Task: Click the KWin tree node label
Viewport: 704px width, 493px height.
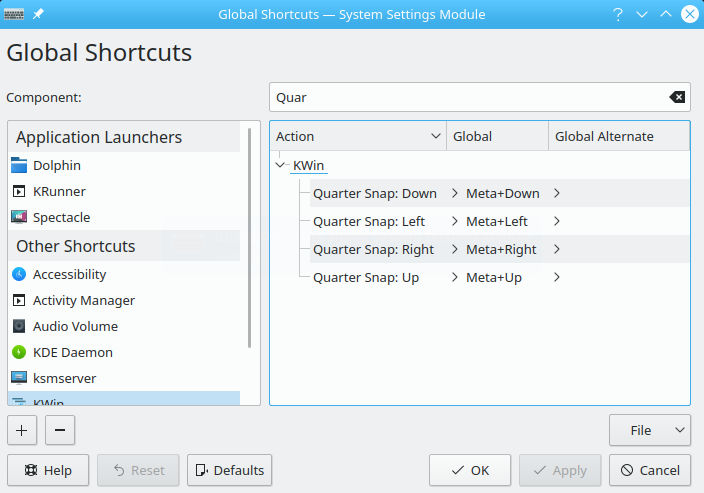Action: (x=308, y=165)
